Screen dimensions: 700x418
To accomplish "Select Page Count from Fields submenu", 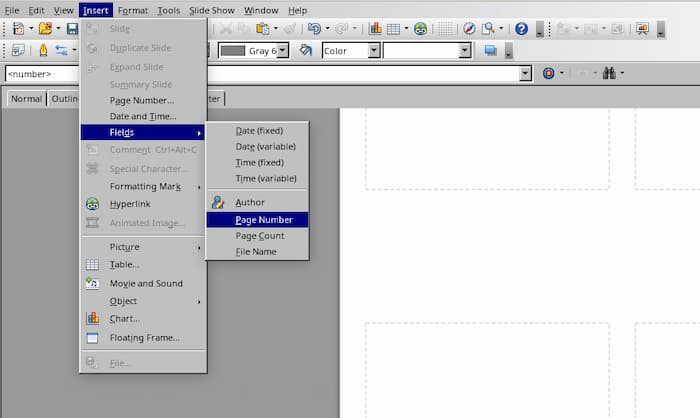I will tap(259, 236).
